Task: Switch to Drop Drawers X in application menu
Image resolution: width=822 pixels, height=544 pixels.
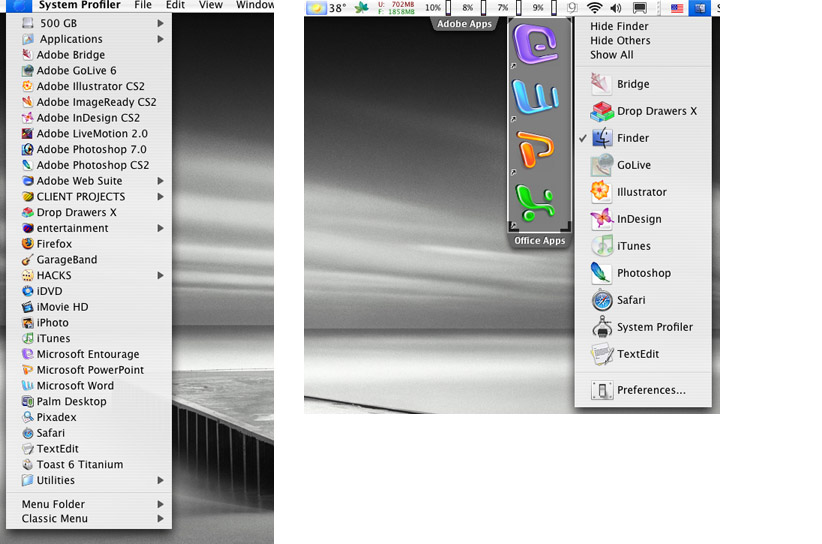Action: (x=643, y=111)
